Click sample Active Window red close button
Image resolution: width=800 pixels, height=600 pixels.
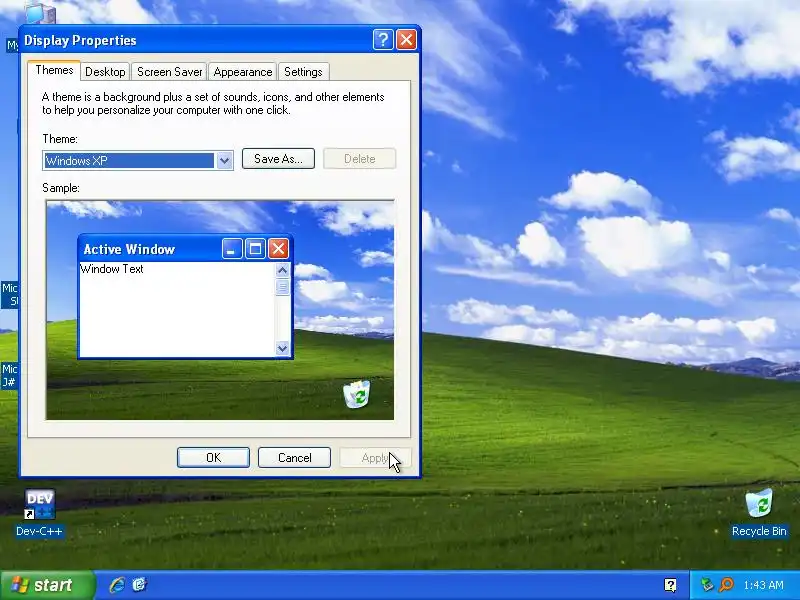278,249
